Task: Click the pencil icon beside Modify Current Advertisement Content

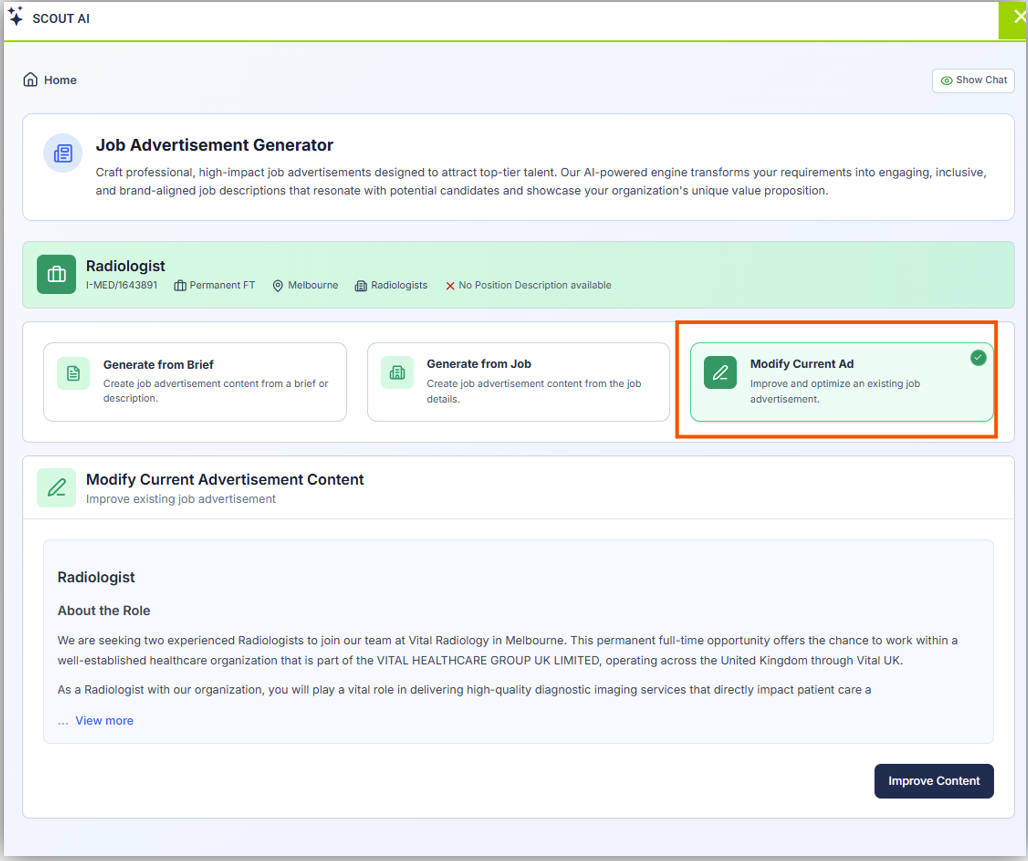Action: (57, 488)
